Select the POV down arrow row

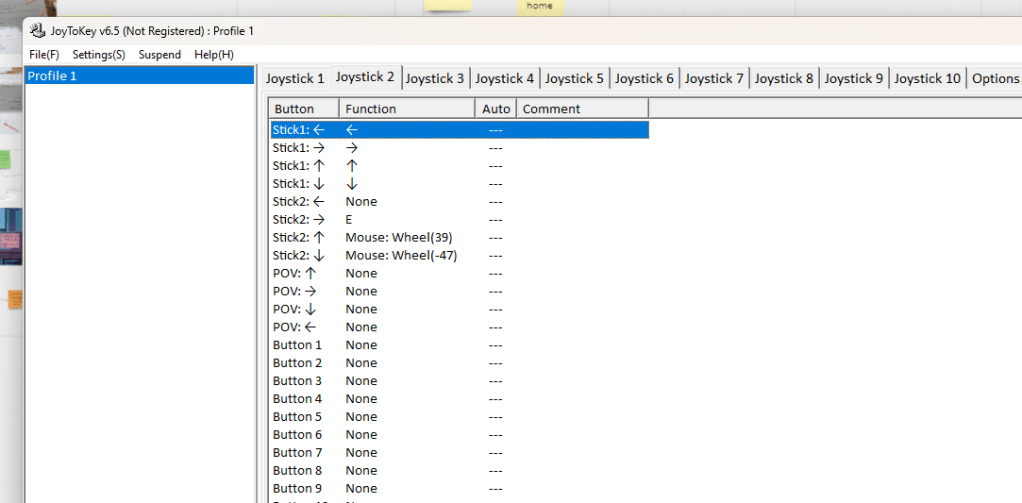(460, 309)
